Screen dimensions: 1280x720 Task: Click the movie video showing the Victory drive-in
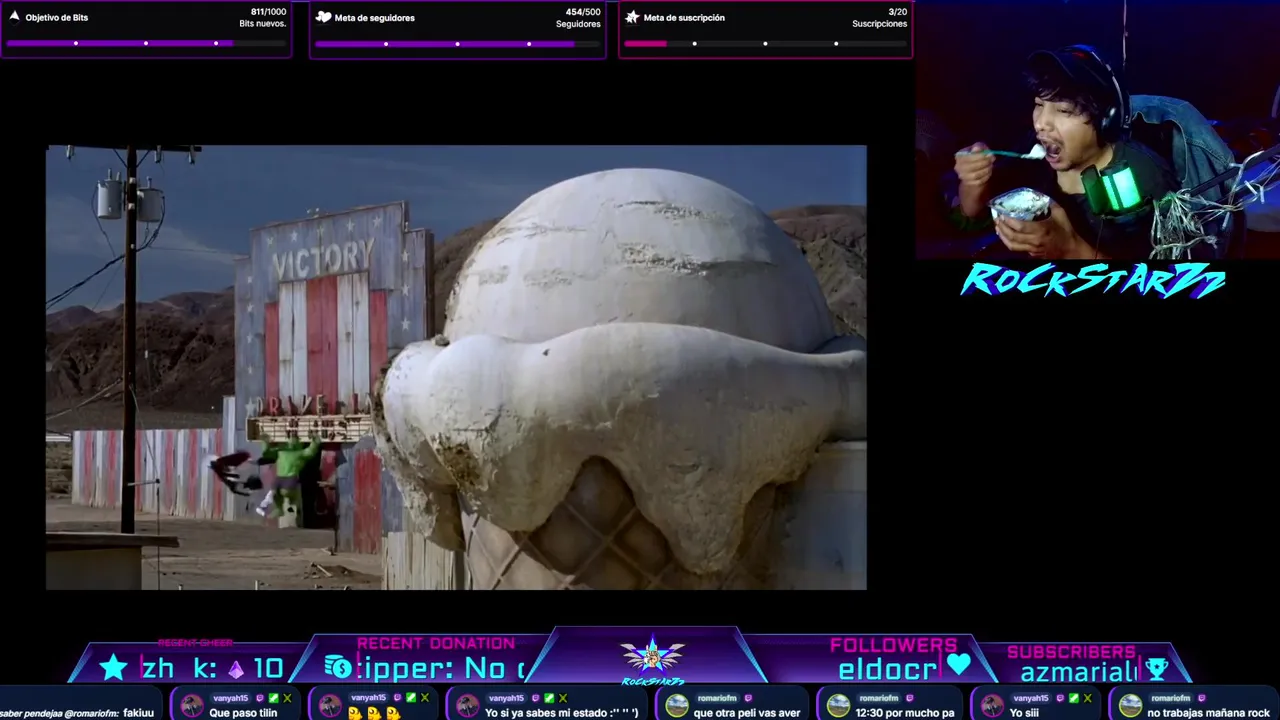tap(456, 367)
